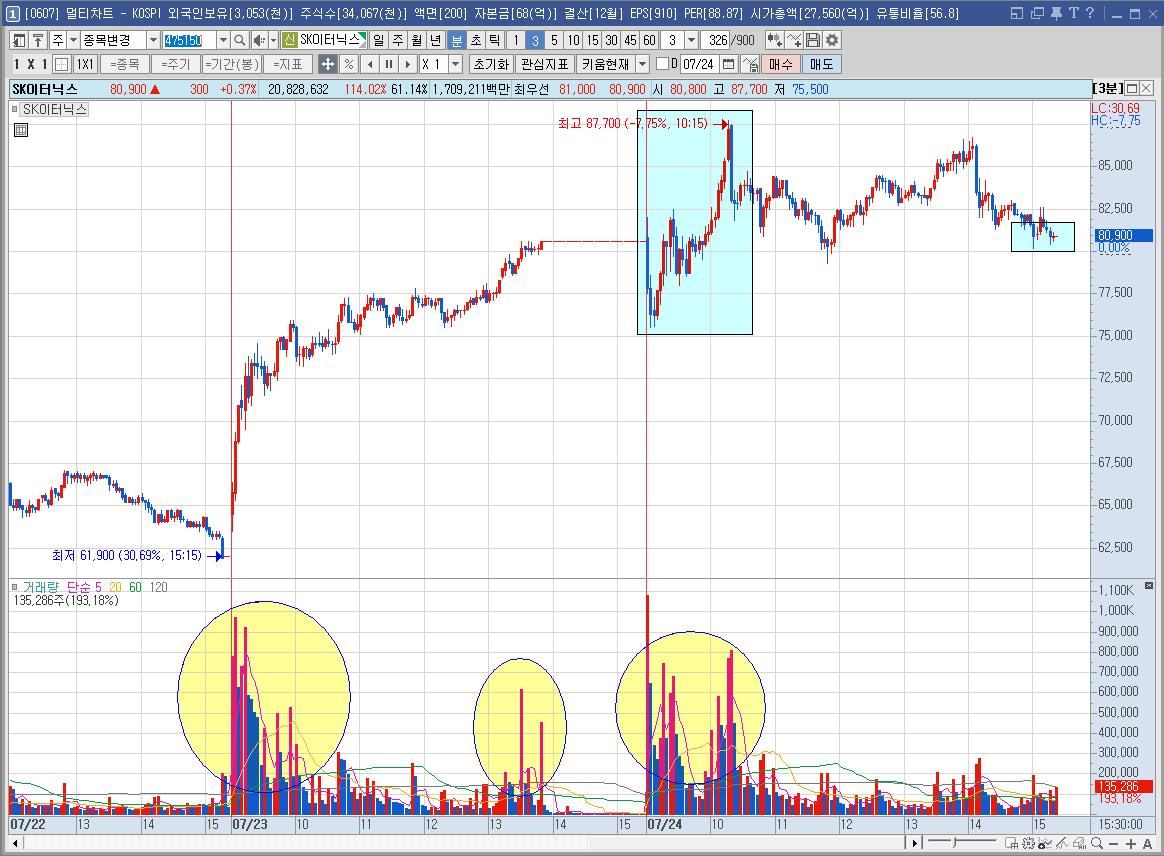Screen dimensions: 1164x856
Task: Click the bottom trend line drawing icon
Action: coord(1062,843)
